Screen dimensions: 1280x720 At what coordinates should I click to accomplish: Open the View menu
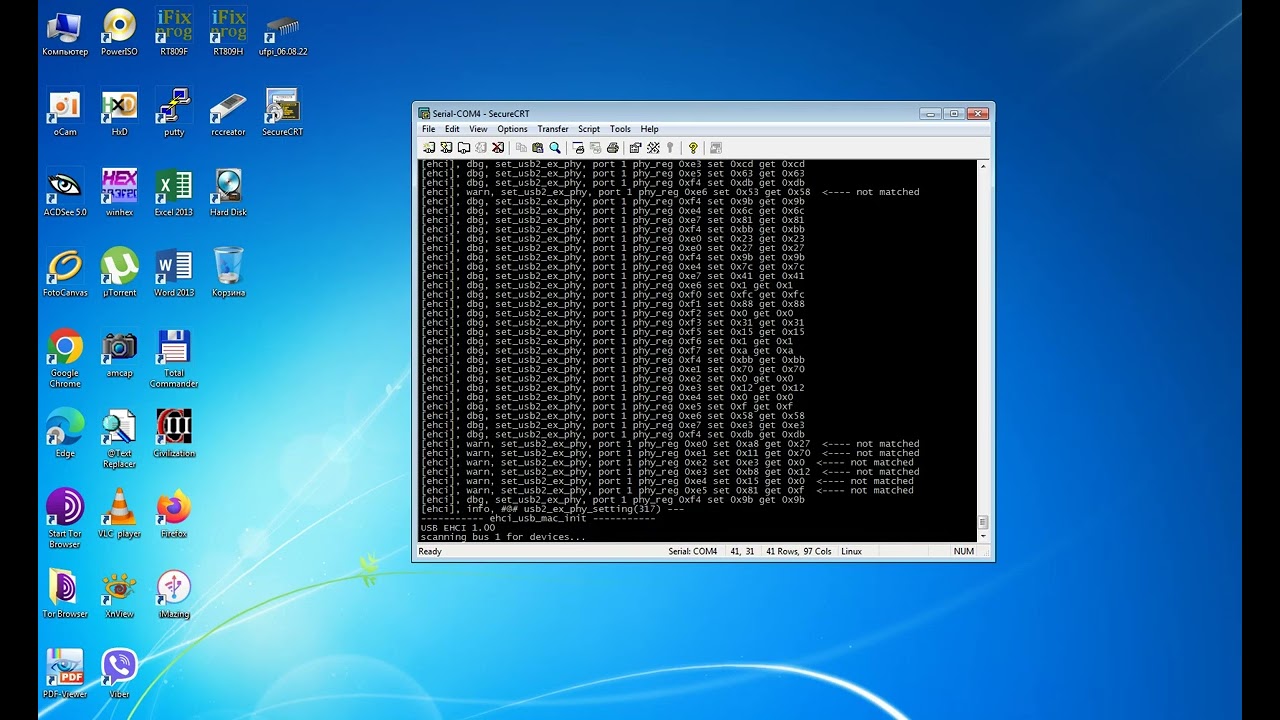[x=478, y=129]
